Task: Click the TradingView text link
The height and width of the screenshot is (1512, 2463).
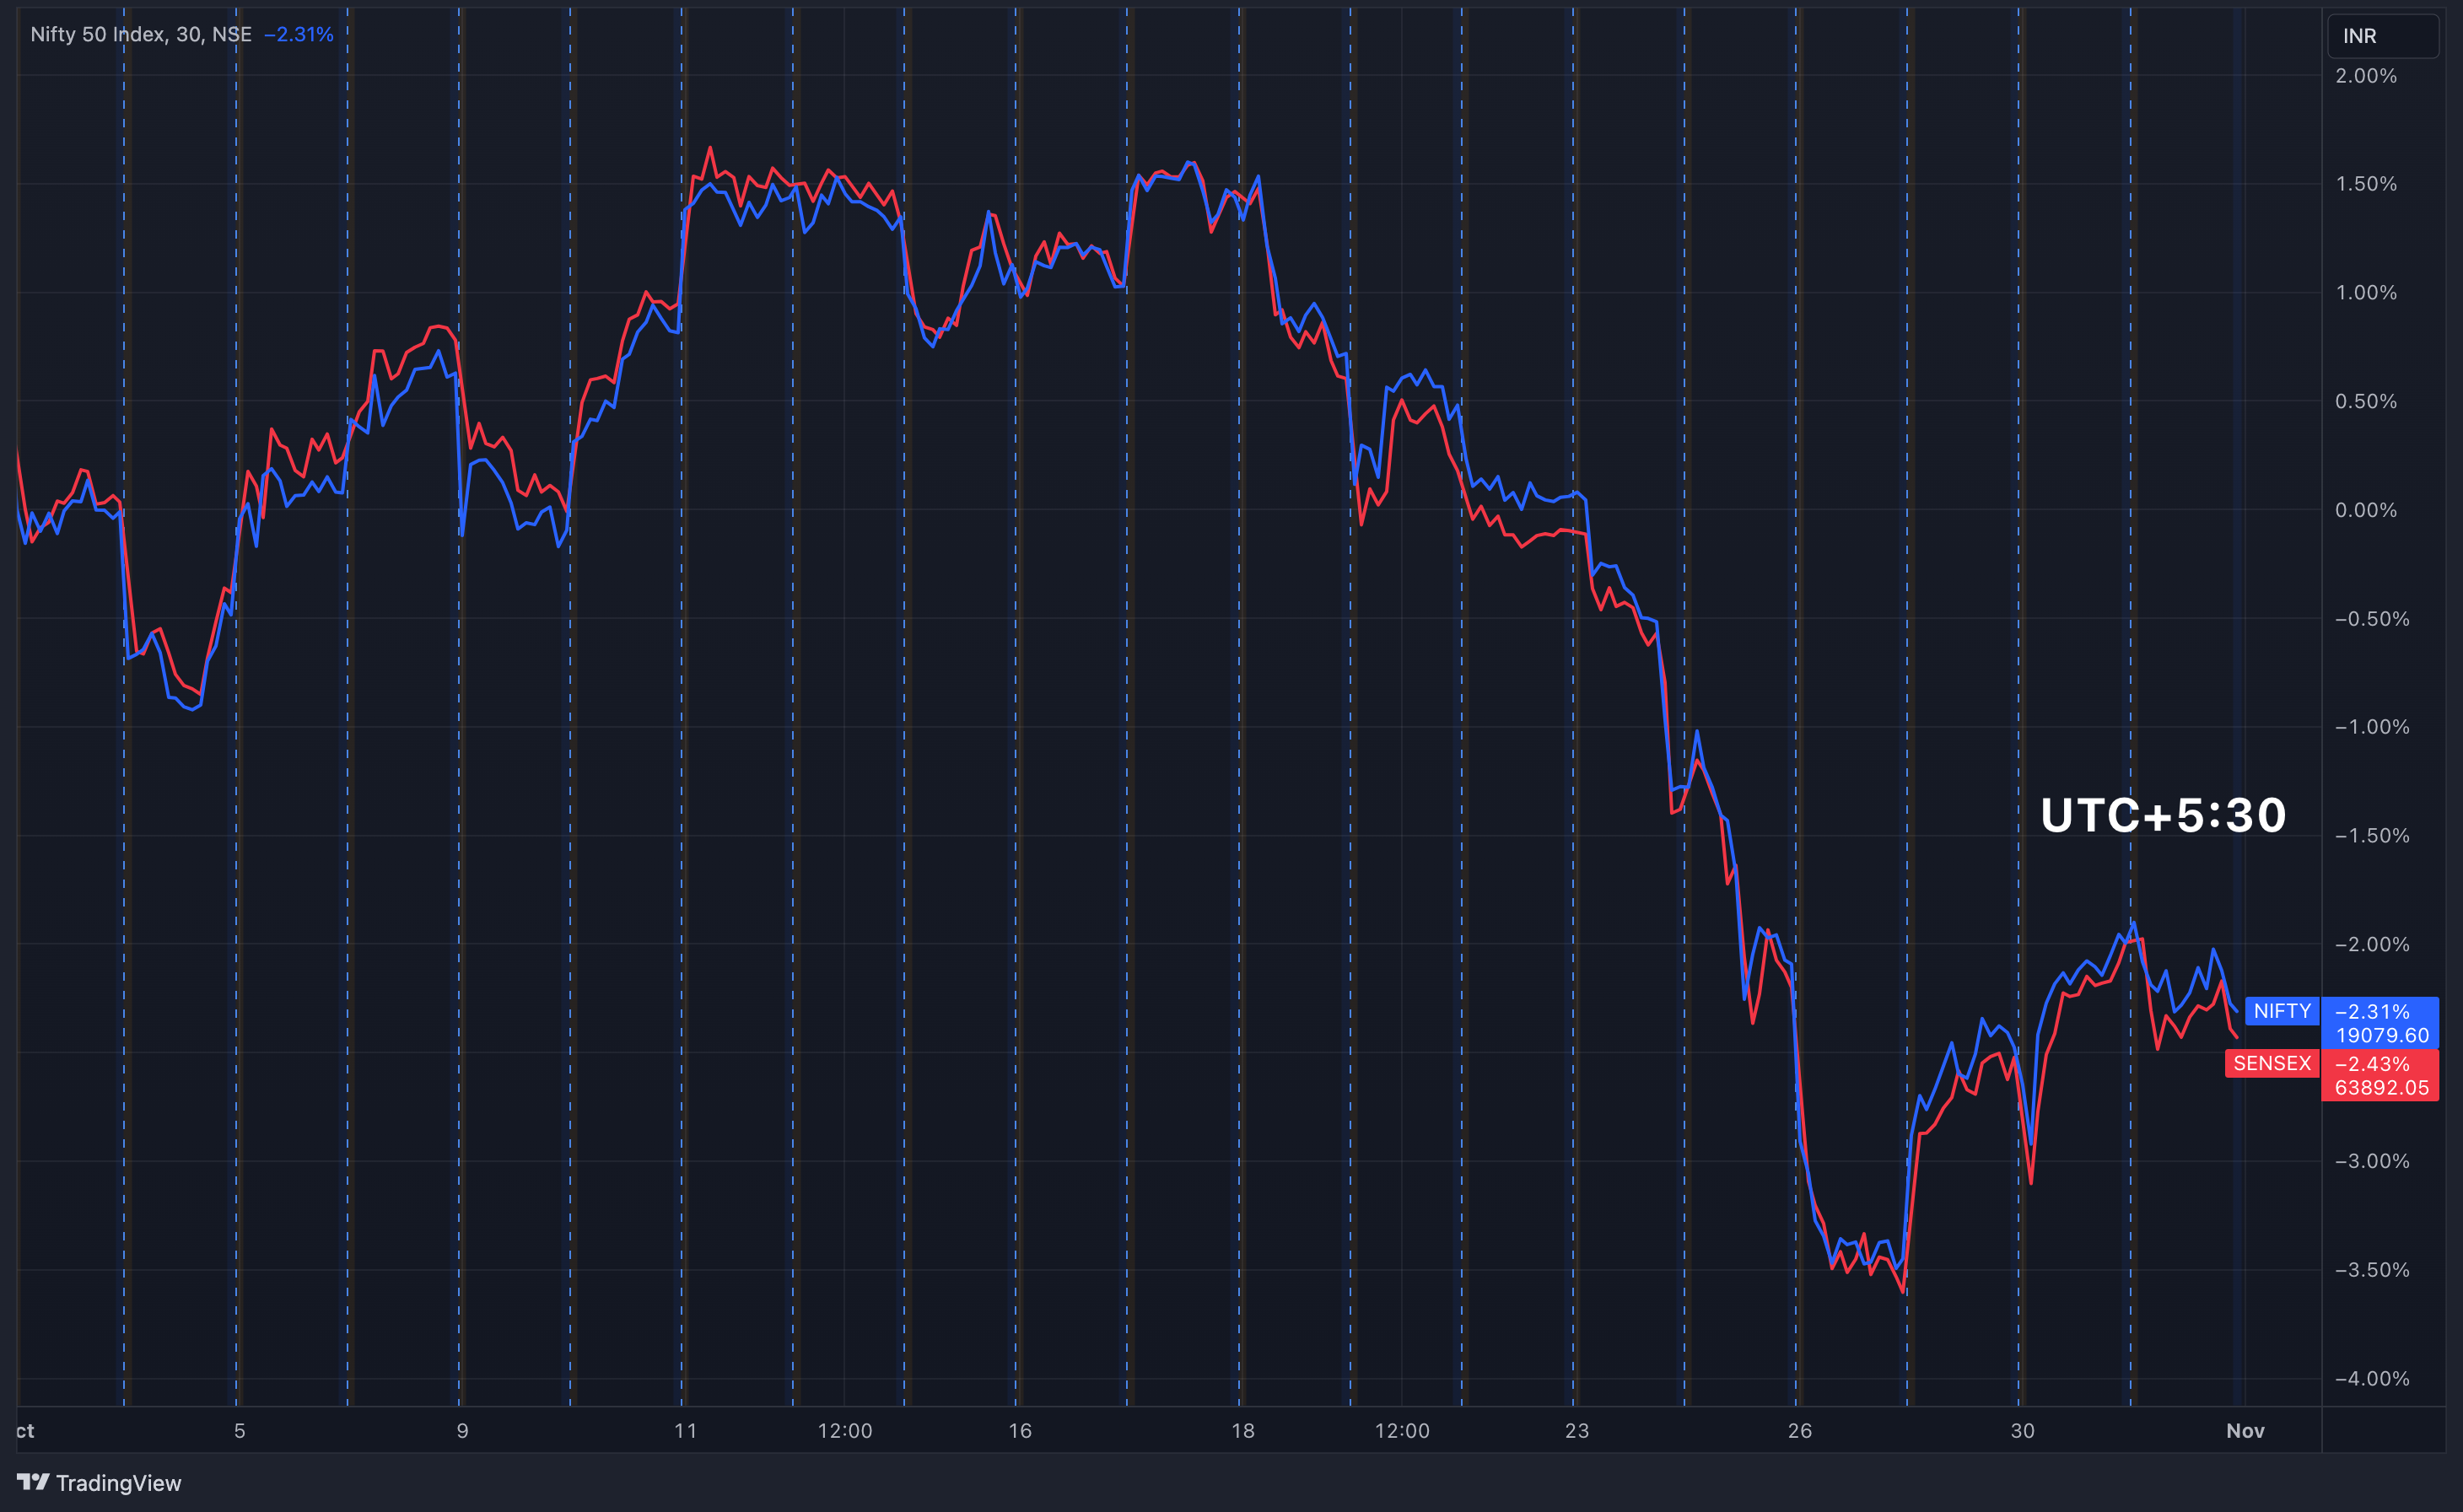Action: pyautogui.click(x=118, y=1483)
